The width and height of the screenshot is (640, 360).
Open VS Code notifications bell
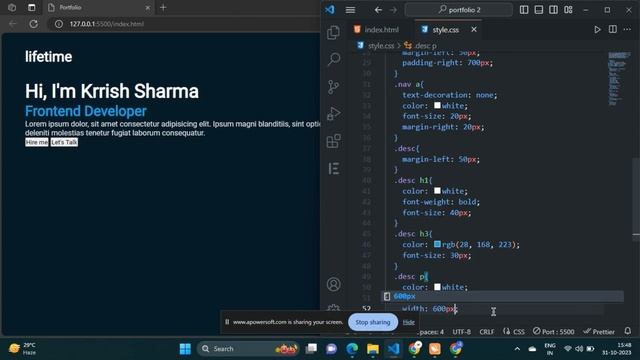point(628,331)
